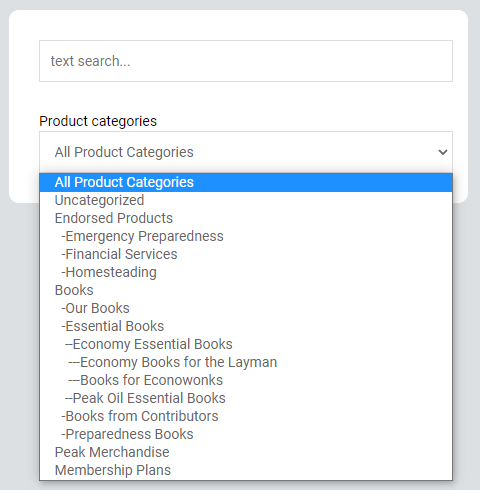Choose Peak Oil Essential Books option
Screen dimensions: 480x490
[x=246, y=398]
